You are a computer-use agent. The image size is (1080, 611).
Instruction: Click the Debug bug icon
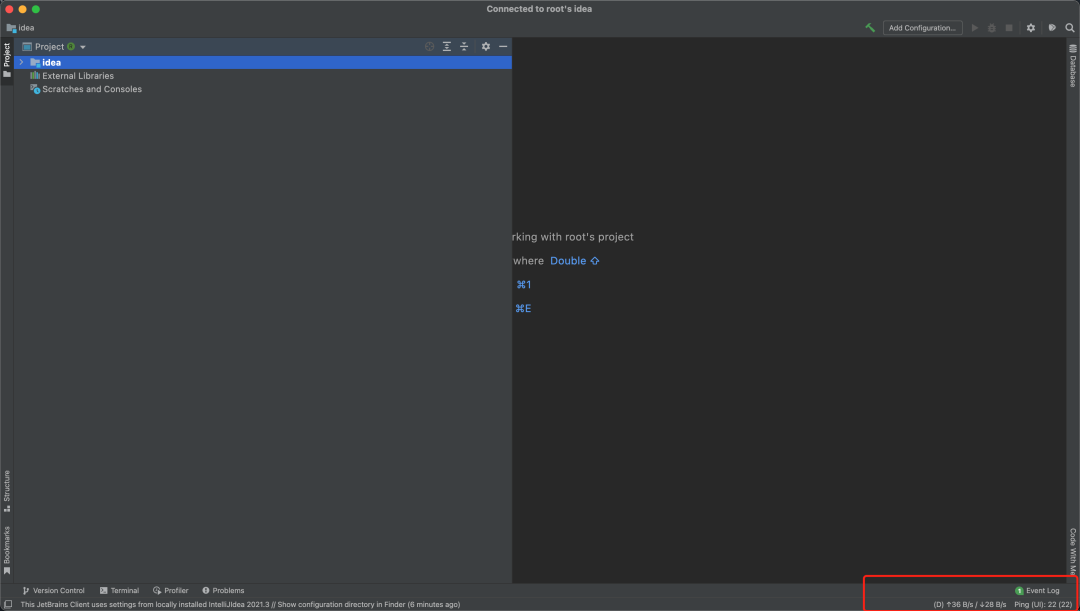(x=992, y=28)
